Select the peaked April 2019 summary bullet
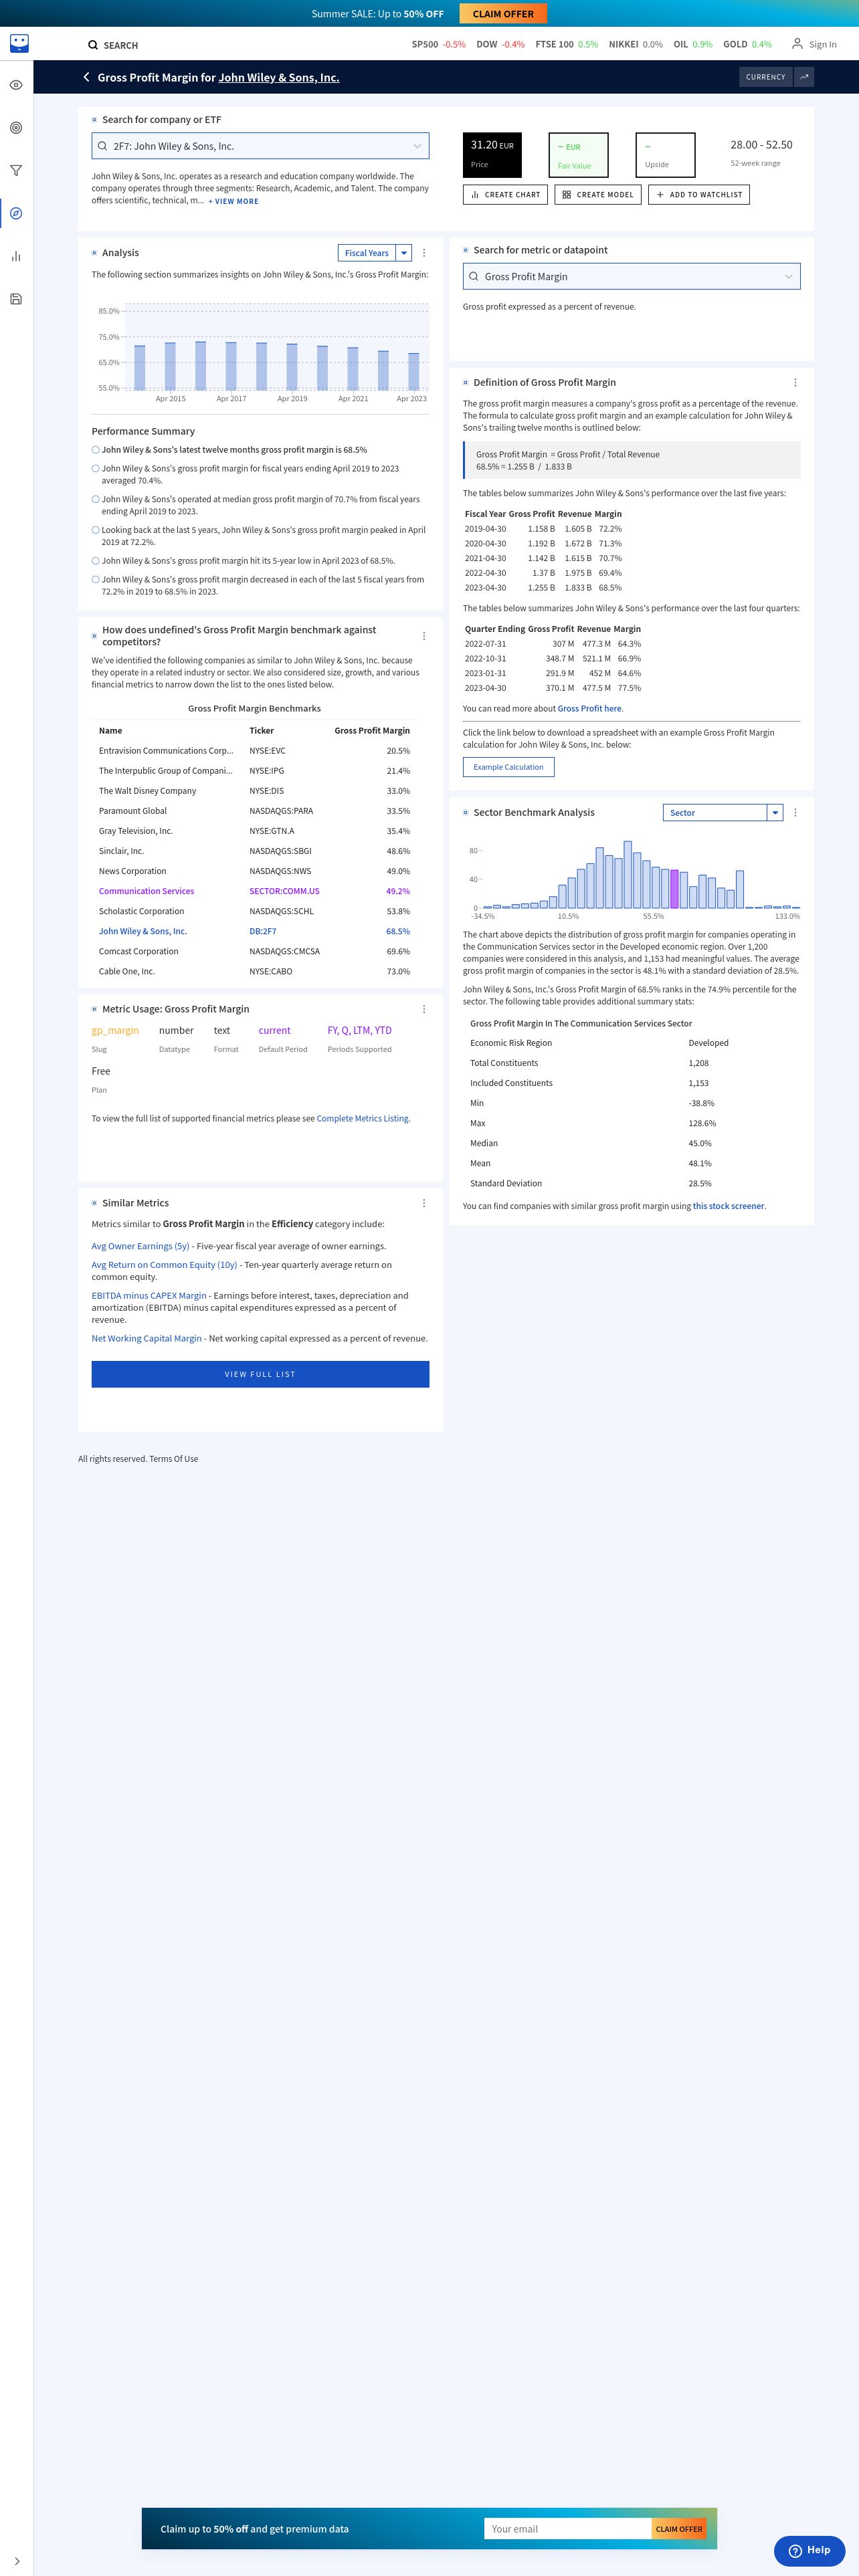This screenshot has height=2576, width=859. pyautogui.click(x=96, y=530)
